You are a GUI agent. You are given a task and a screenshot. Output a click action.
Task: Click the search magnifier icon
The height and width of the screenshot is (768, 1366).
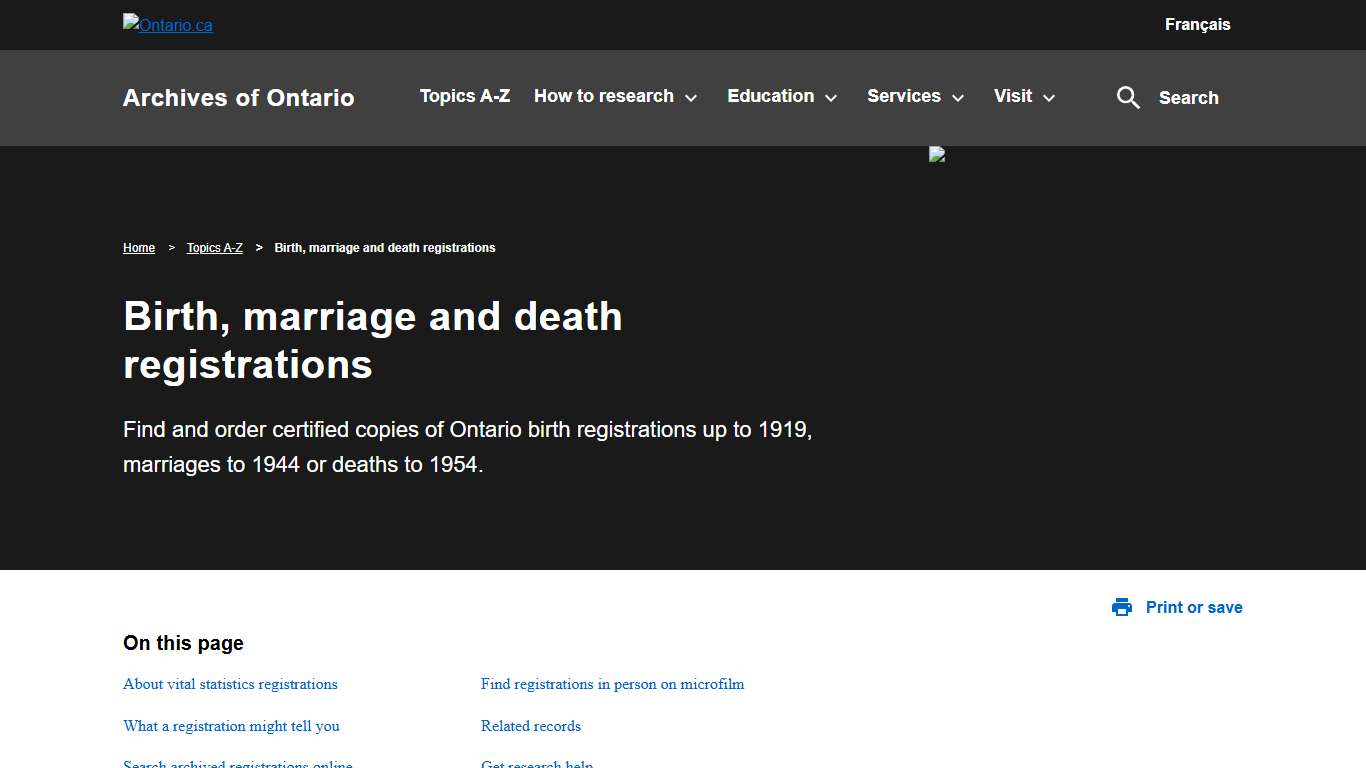click(x=1128, y=97)
